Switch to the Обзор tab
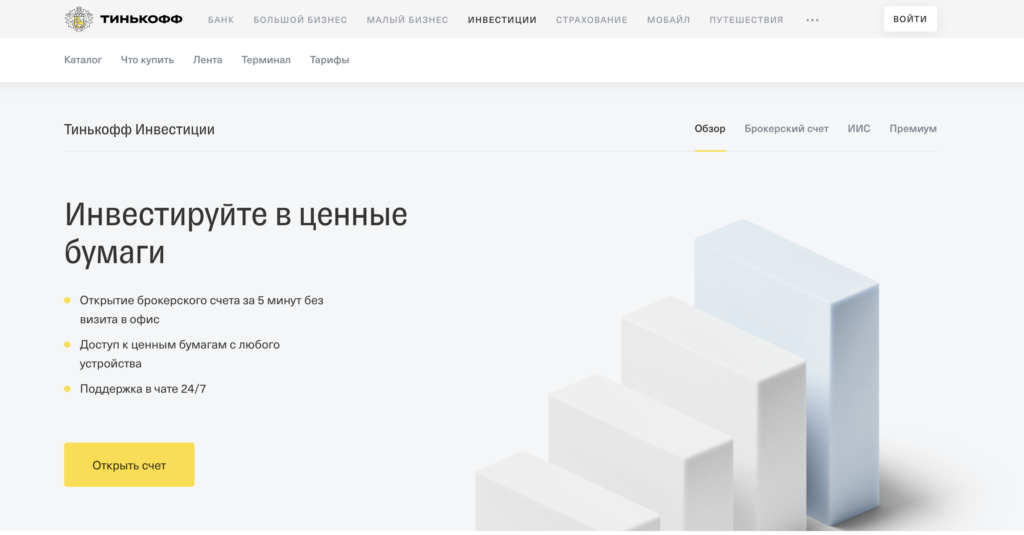This screenshot has height=535, width=1024. point(710,129)
